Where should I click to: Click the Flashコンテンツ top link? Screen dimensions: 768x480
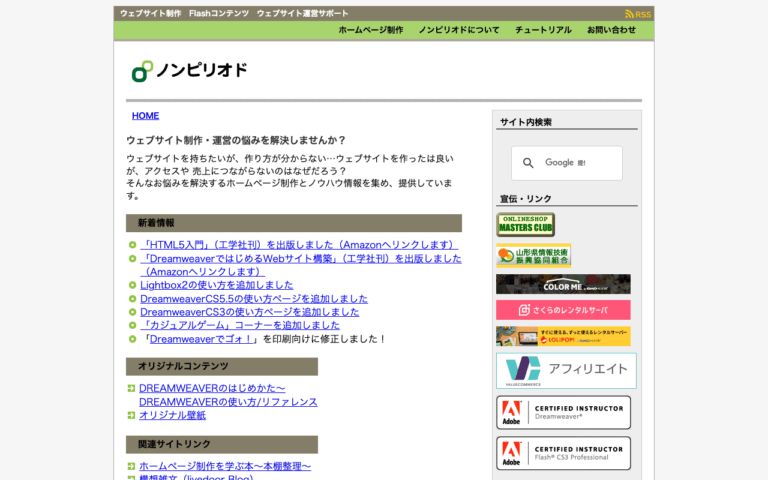coord(219,14)
